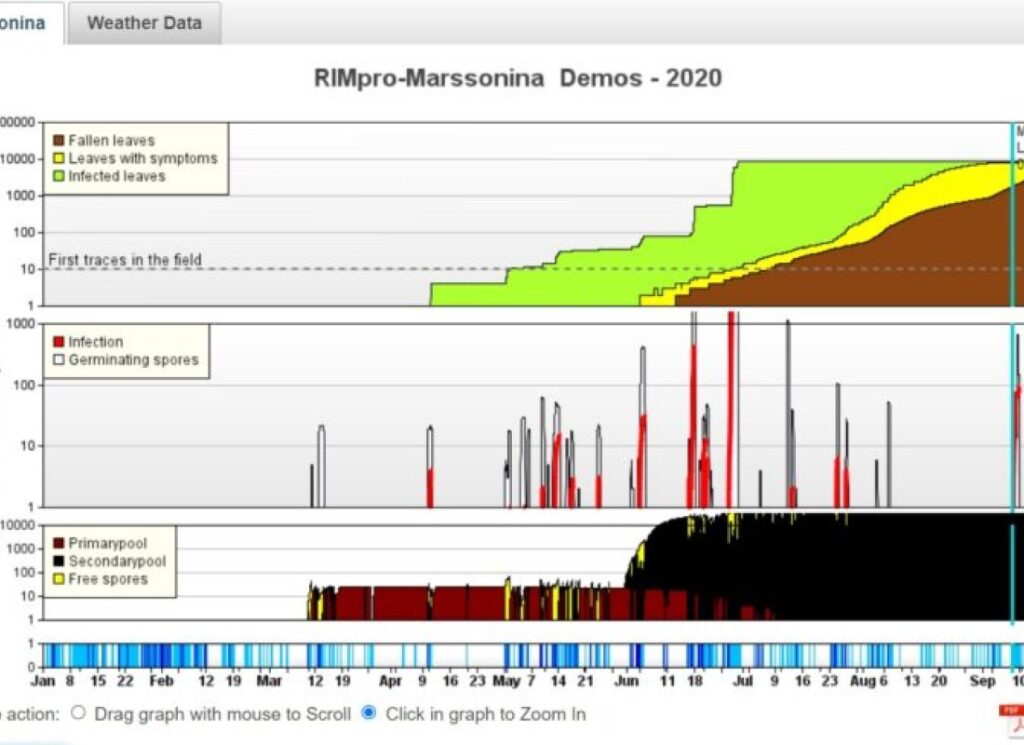Click the Free spores yellow swatch

pos(58,579)
